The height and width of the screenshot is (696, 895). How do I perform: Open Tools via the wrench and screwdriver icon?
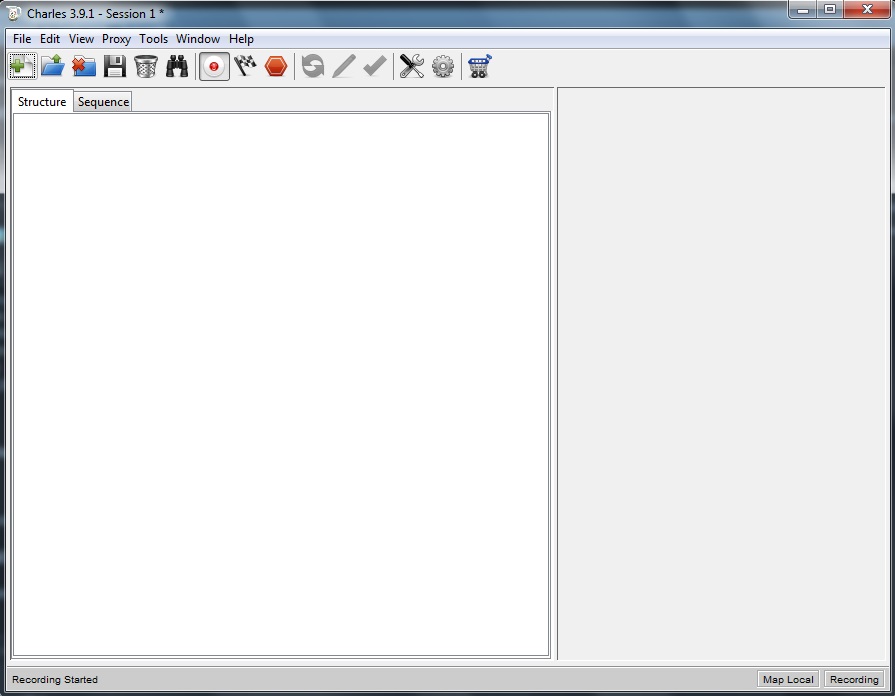click(412, 66)
